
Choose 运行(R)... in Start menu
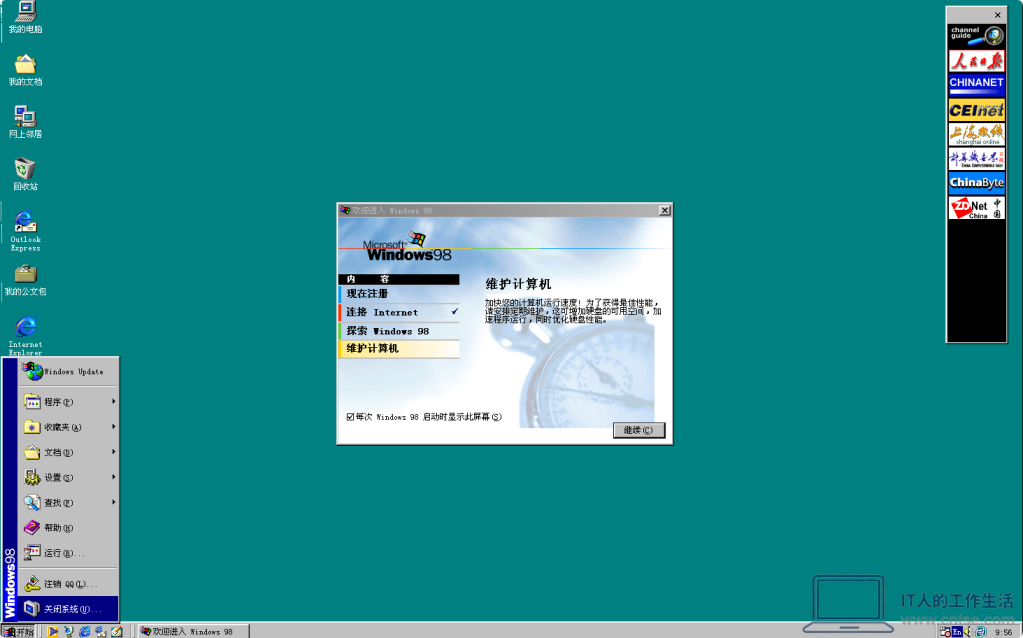pyautogui.click(x=69, y=553)
